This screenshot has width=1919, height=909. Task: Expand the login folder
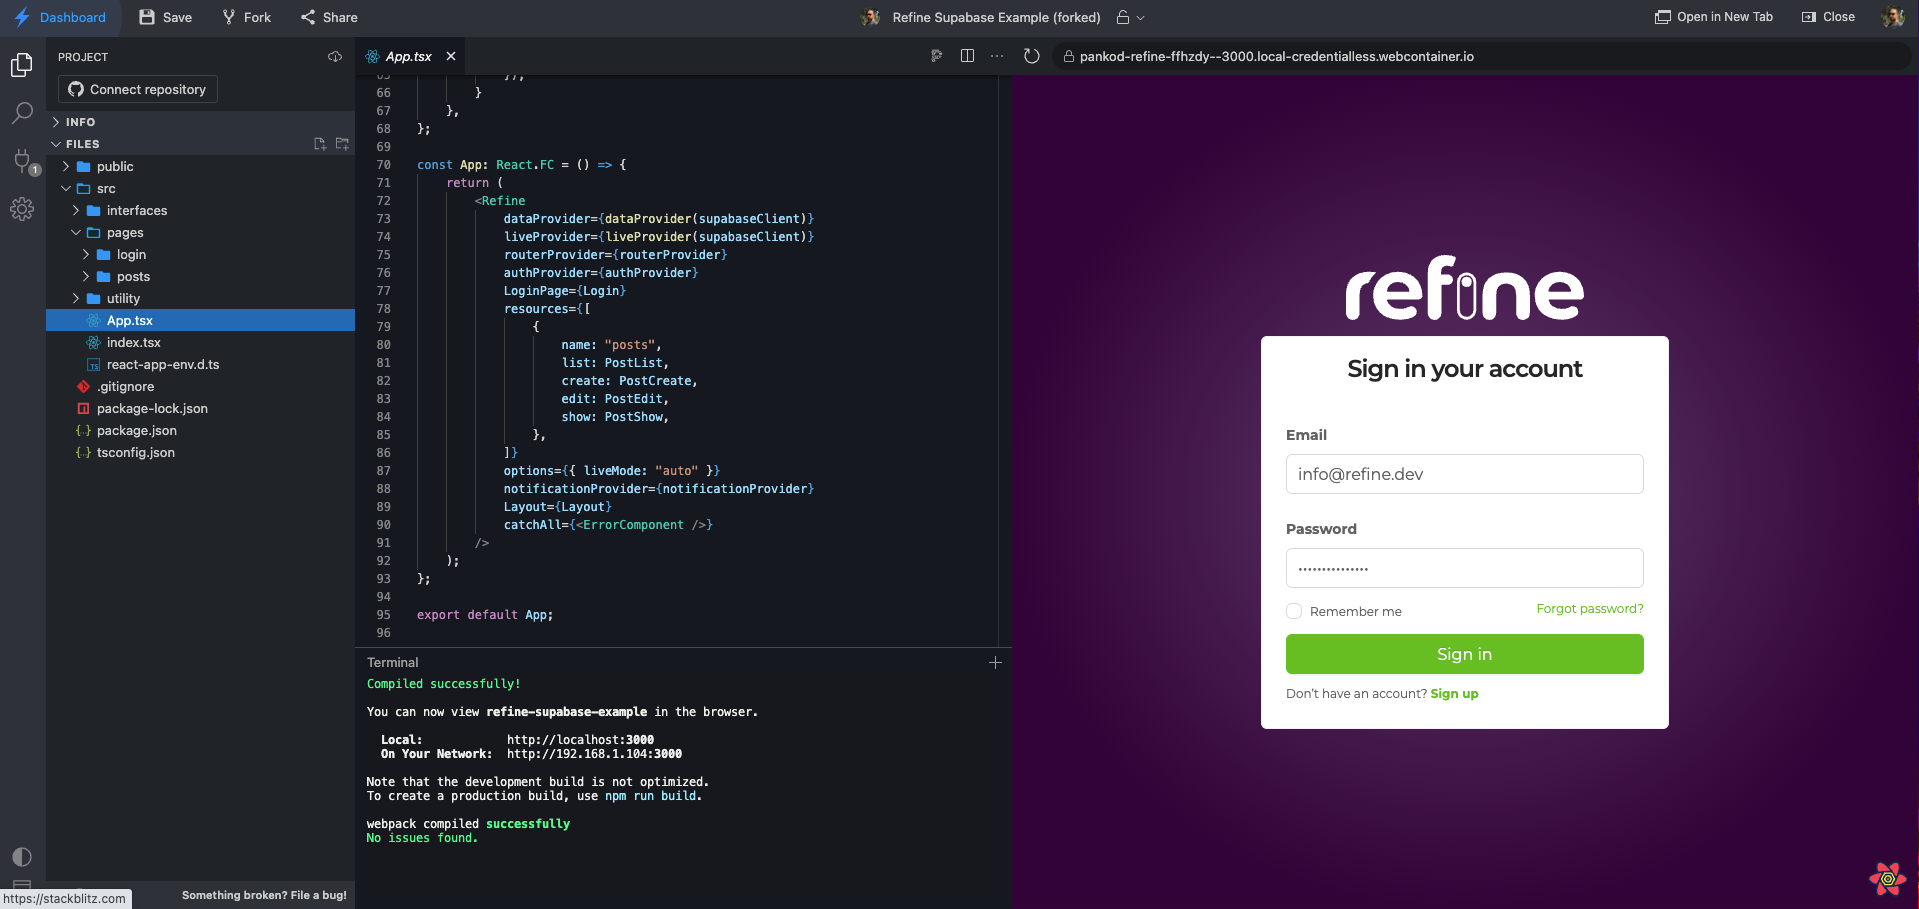tap(200, 255)
